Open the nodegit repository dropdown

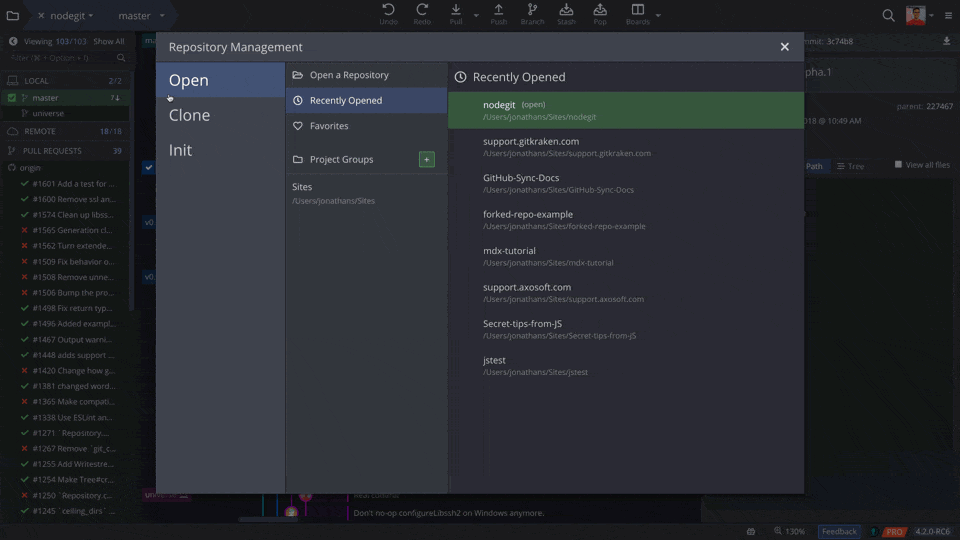click(91, 16)
